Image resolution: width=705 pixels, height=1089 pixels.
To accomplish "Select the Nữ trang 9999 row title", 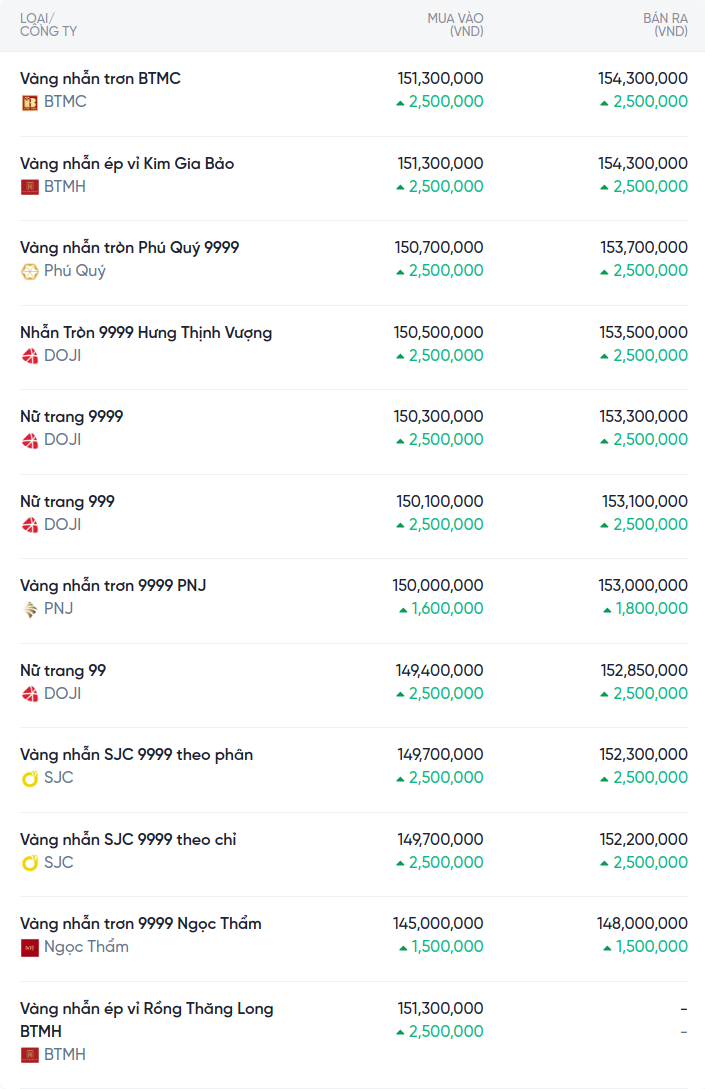I will point(71,416).
